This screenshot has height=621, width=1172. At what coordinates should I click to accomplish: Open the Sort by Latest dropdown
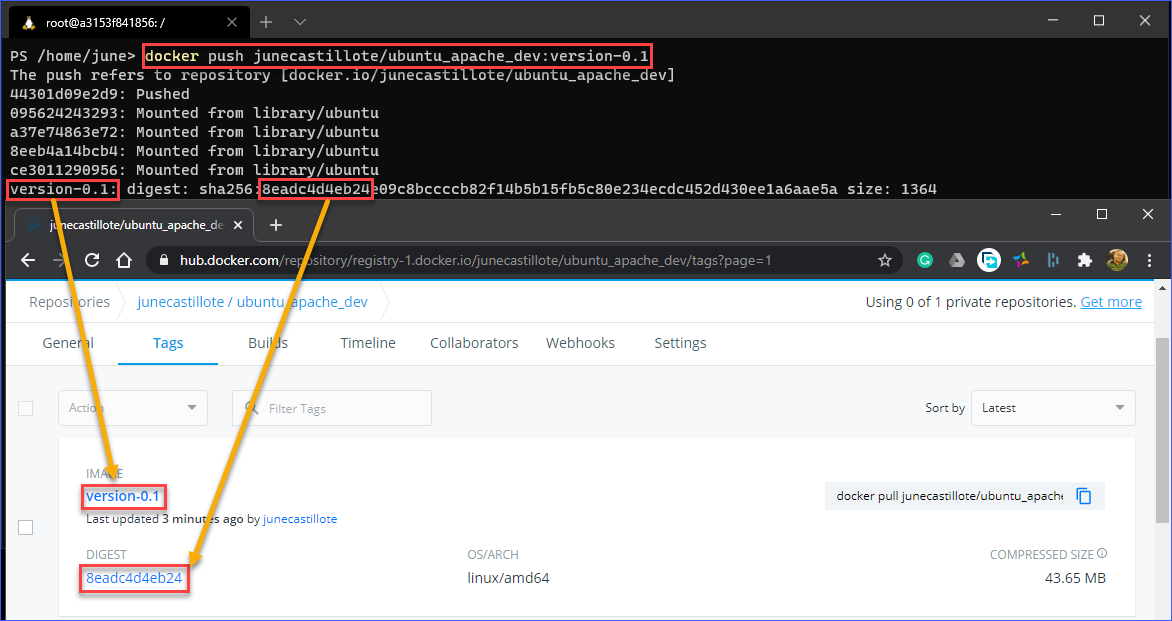[x=1053, y=408]
